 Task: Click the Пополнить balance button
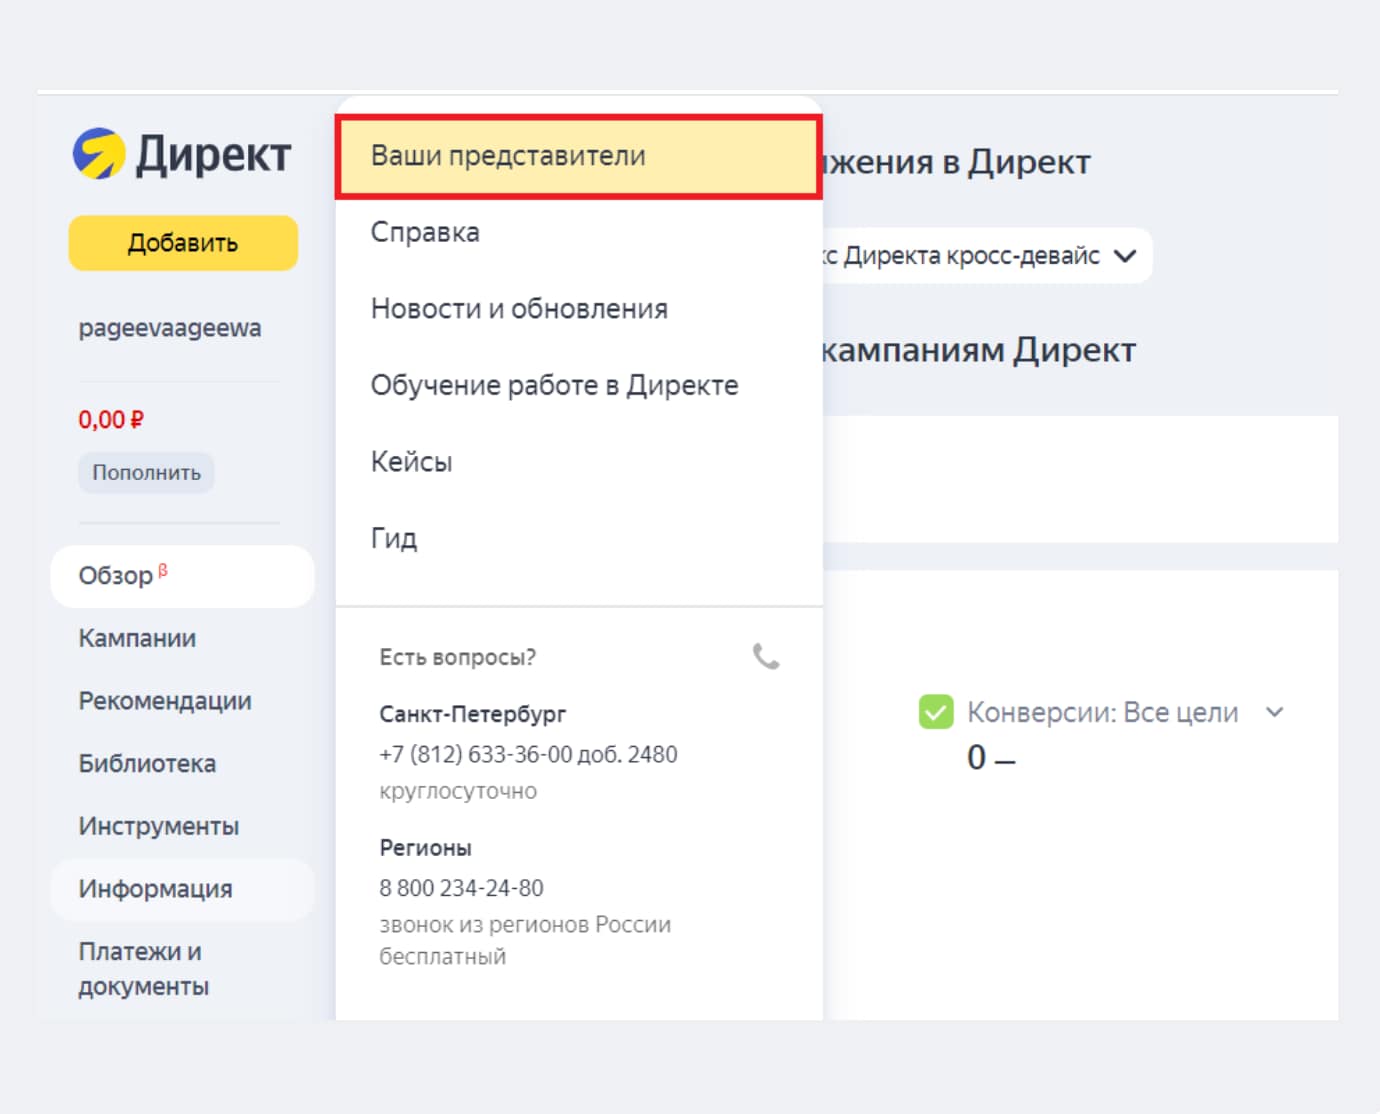[146, 473]
